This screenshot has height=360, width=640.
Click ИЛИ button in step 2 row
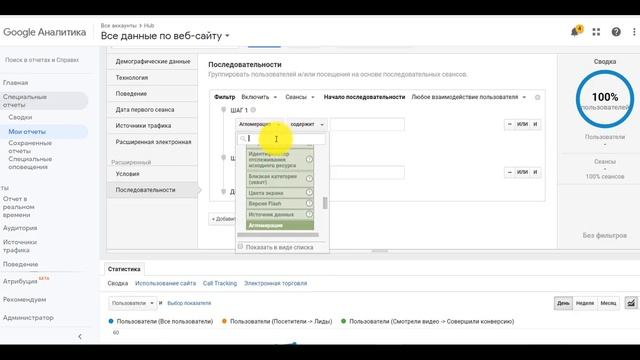522,172
